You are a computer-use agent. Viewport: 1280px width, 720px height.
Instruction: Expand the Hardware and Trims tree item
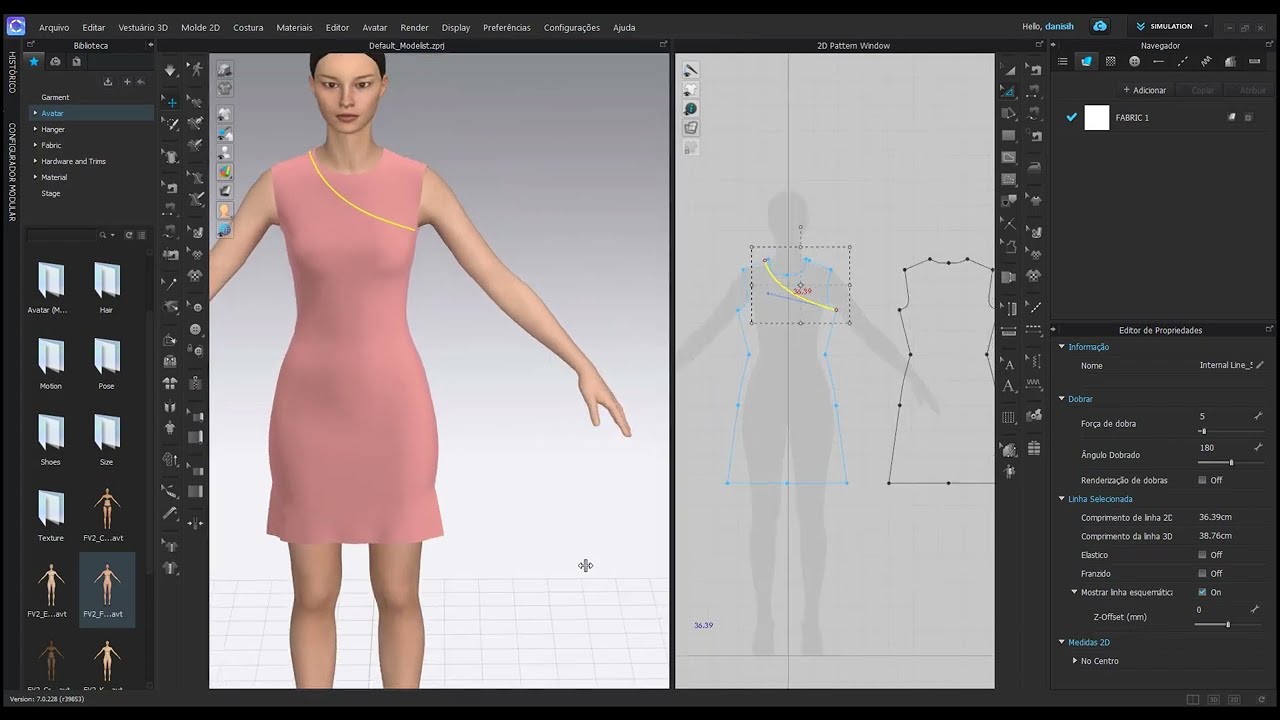(x=35, y=161)
